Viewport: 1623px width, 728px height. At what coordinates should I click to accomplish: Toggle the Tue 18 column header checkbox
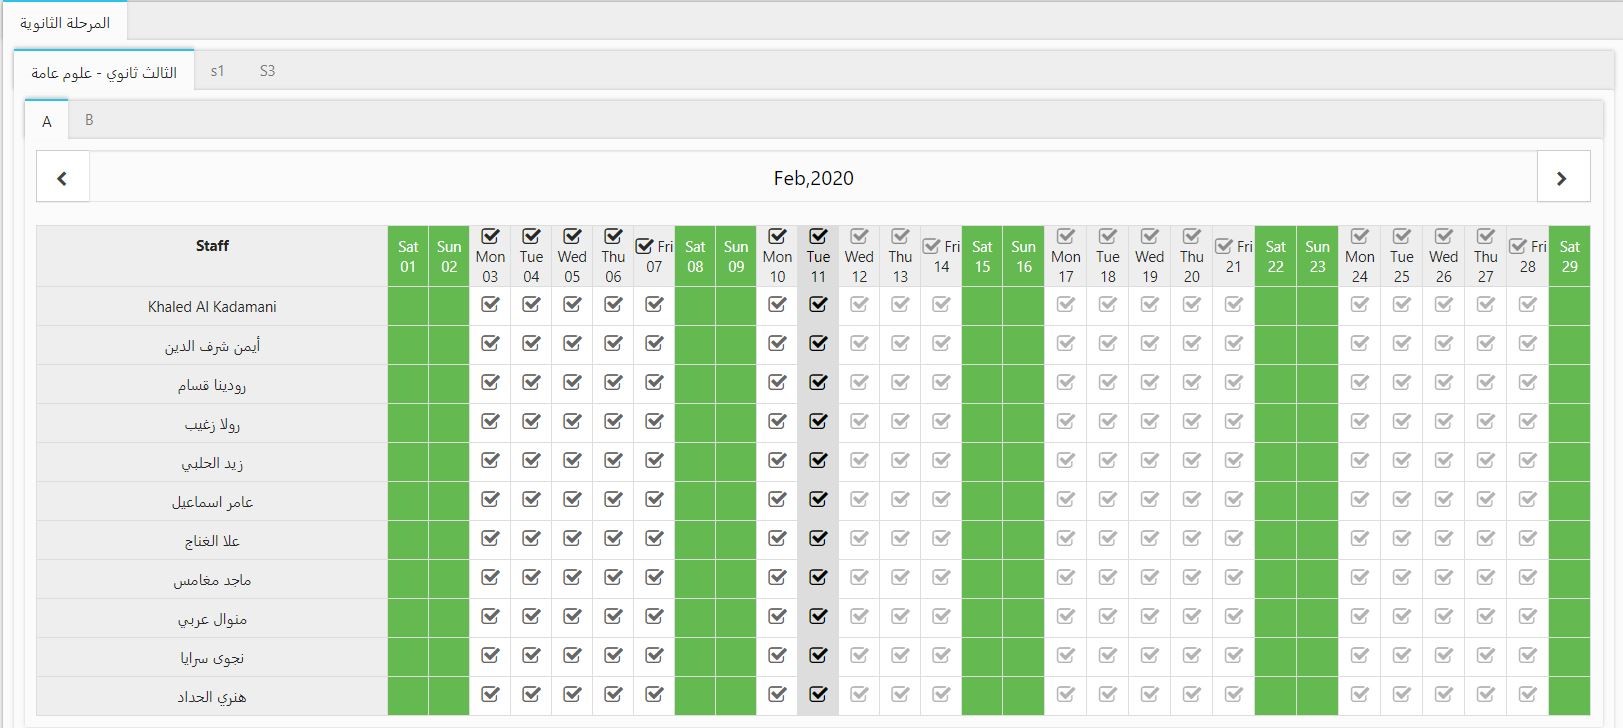point(1108,237)
